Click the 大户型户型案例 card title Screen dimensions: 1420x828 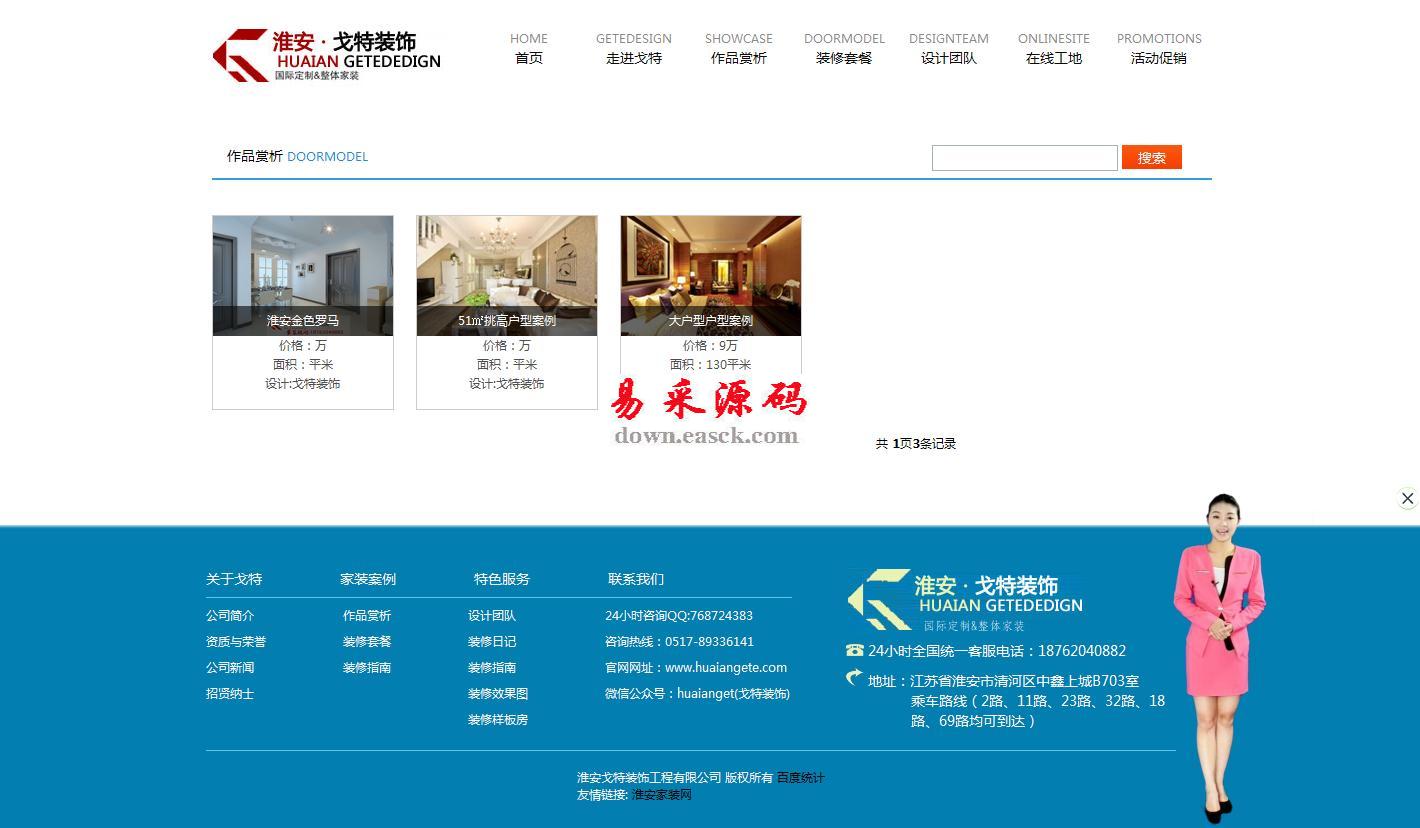point(711,321)
